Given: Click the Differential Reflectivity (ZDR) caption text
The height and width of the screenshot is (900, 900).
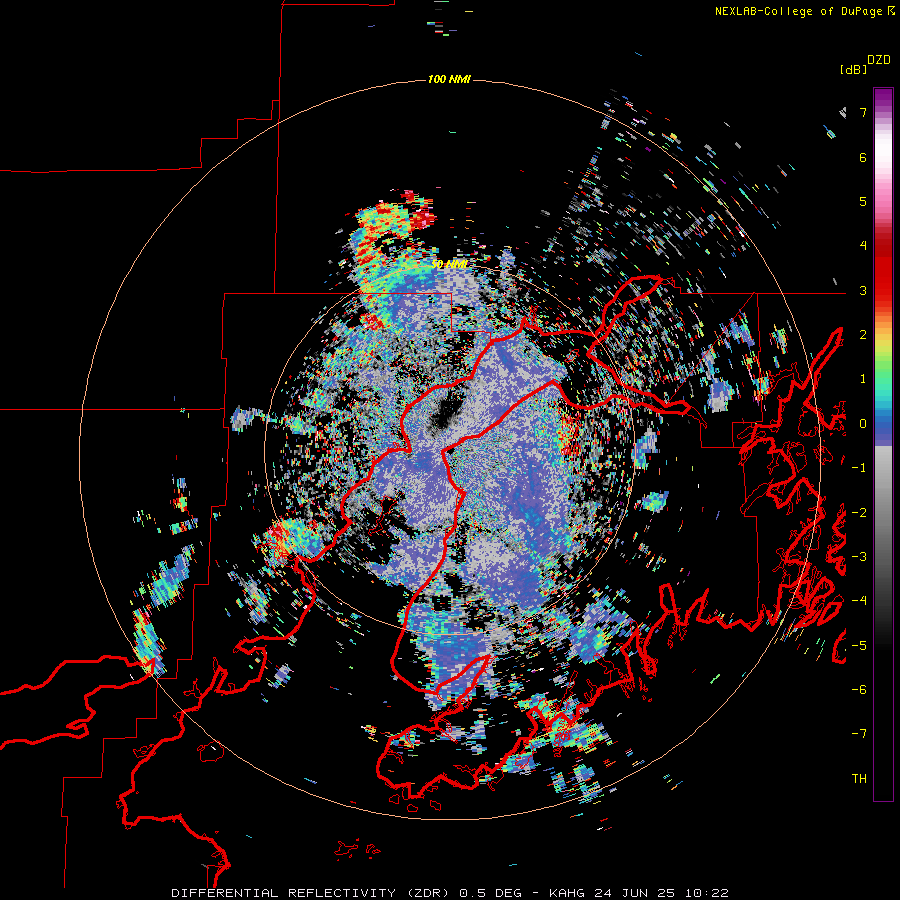Looking at the screenshot, I should [x=312, y=893].
